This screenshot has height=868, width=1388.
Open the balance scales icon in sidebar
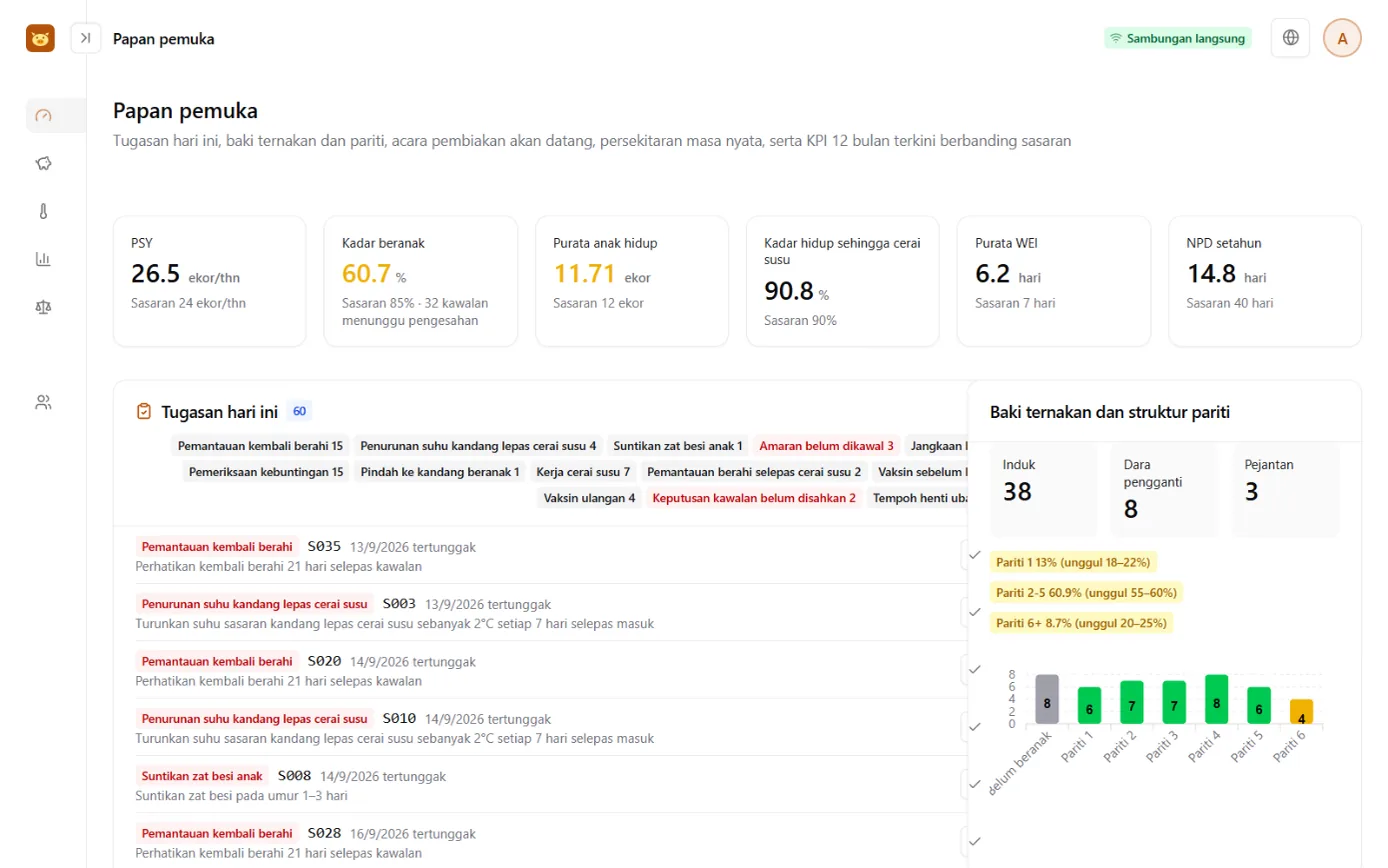pos(43,307)
